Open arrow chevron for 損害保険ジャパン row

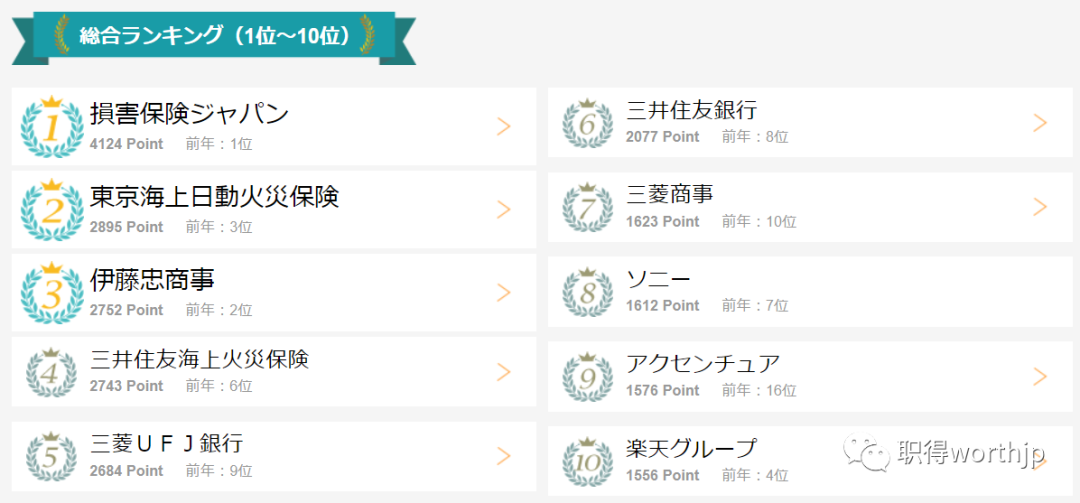click(504, 126)
